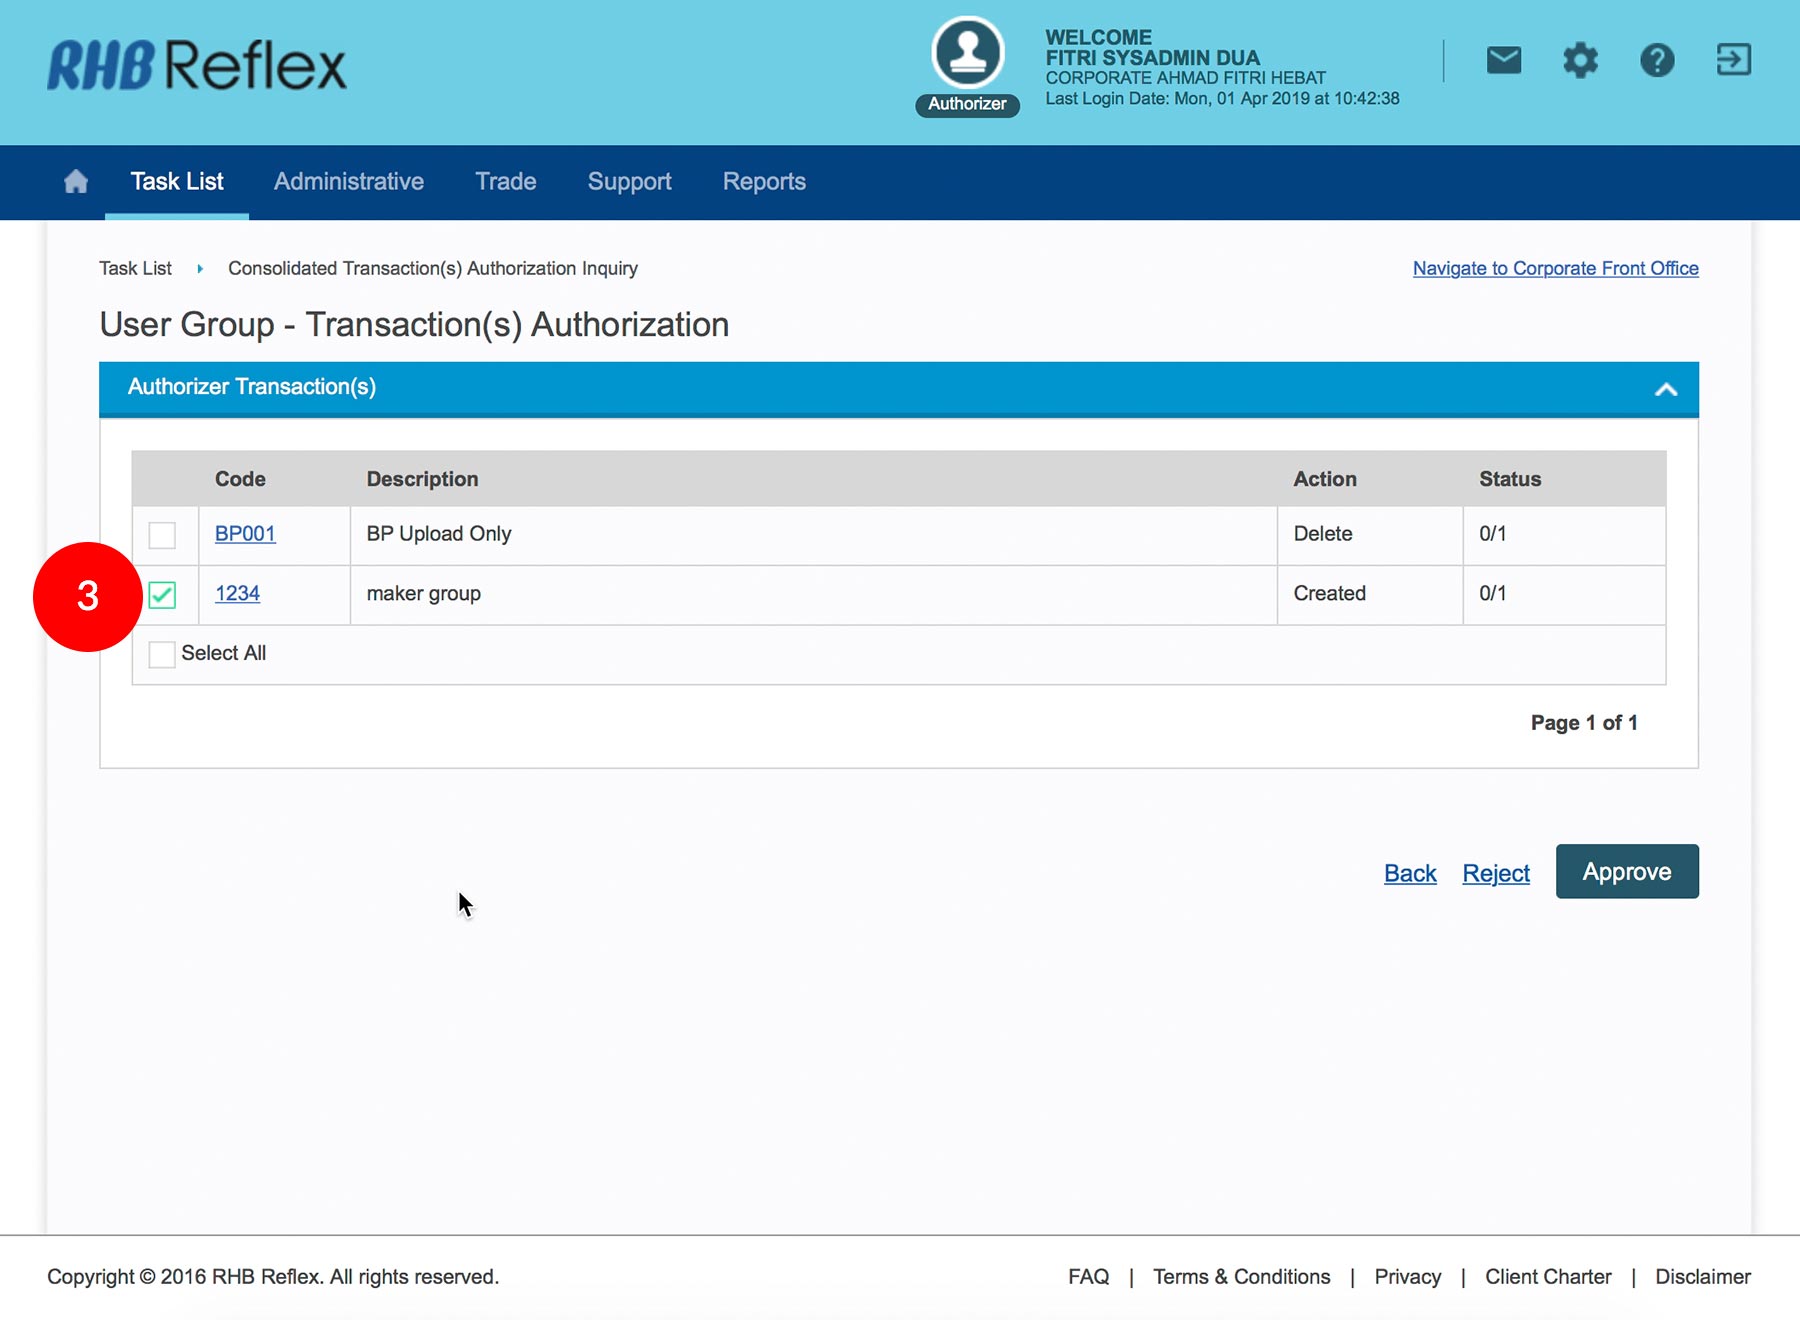The width and height of the screenshot is (1800, 1320).
Task: Click the help question mark icon
Action: 1657,61
